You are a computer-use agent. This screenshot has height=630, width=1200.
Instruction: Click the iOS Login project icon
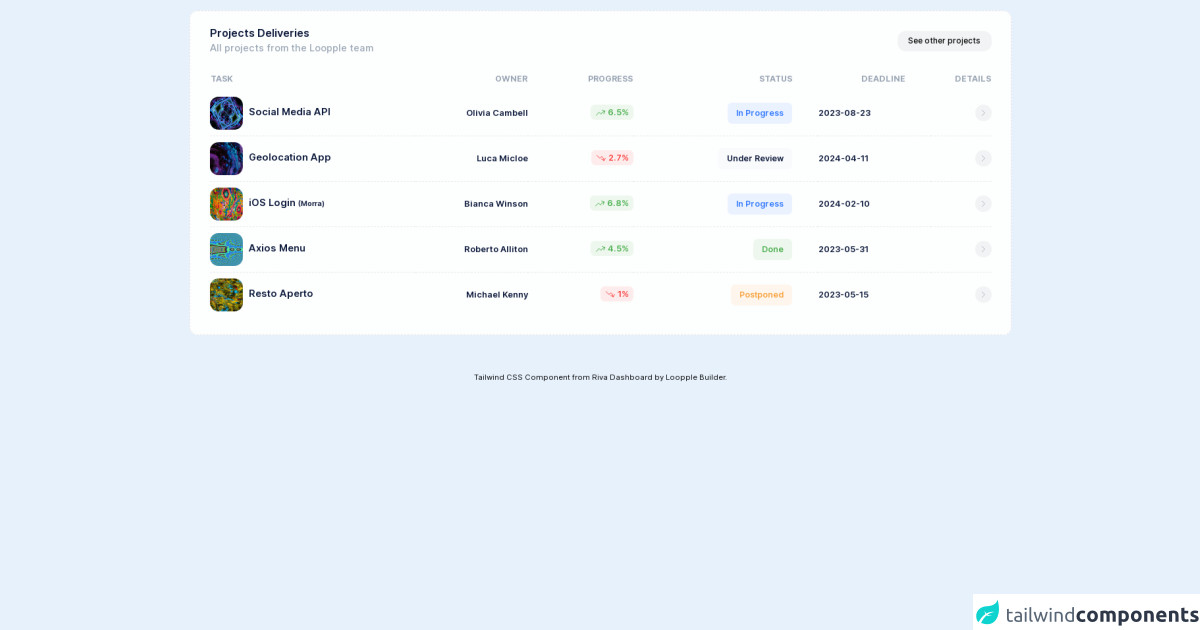tap(226, 203)
